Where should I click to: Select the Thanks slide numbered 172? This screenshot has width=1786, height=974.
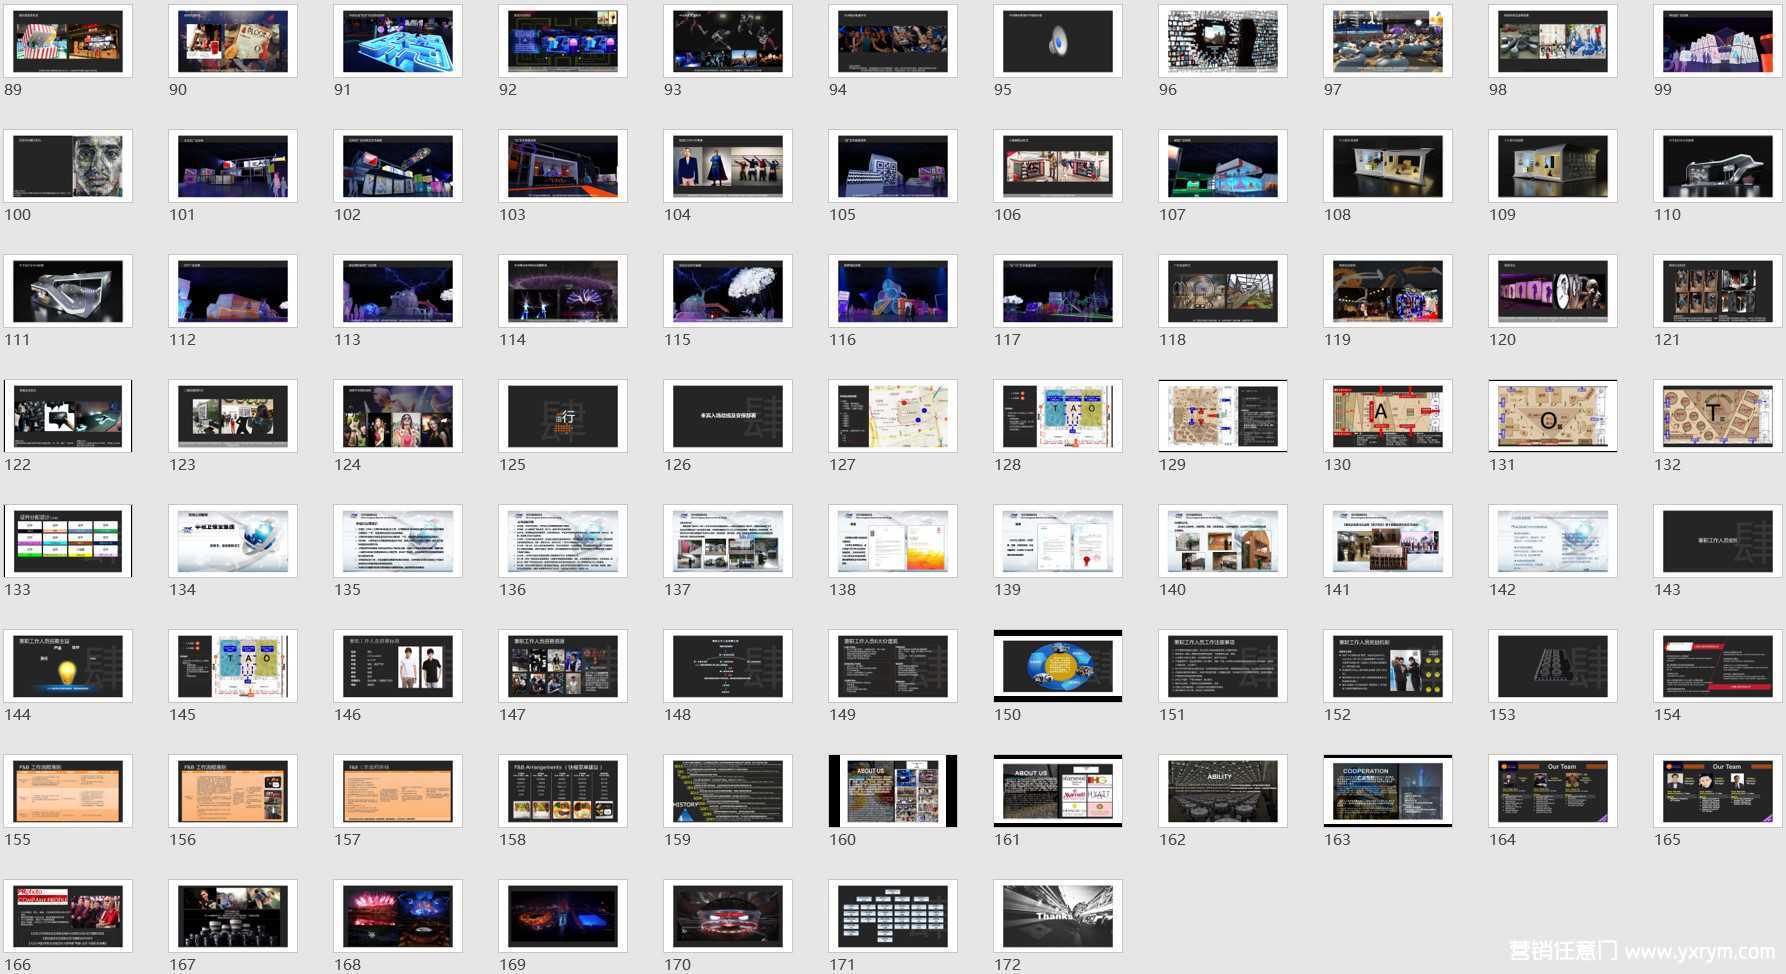(x=1057, y=916)
